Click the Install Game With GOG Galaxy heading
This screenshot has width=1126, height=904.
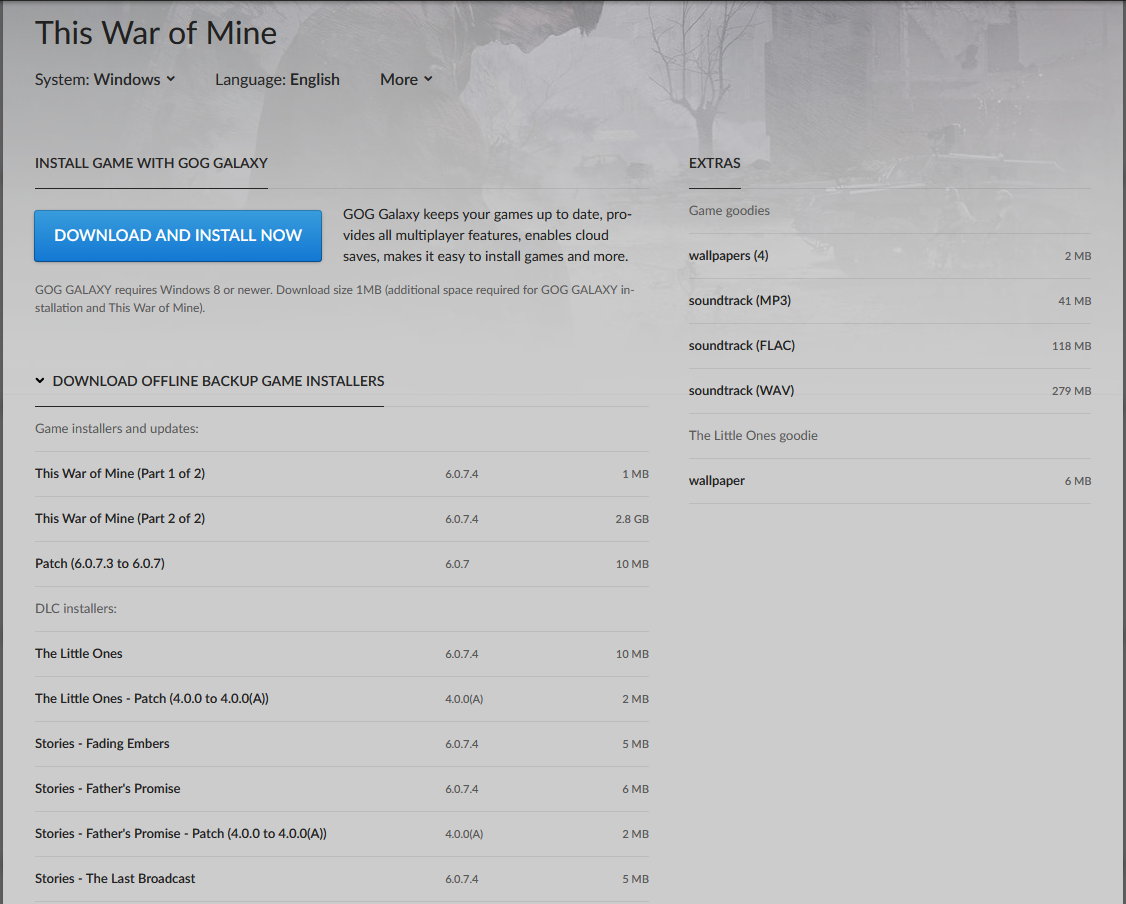152,163
